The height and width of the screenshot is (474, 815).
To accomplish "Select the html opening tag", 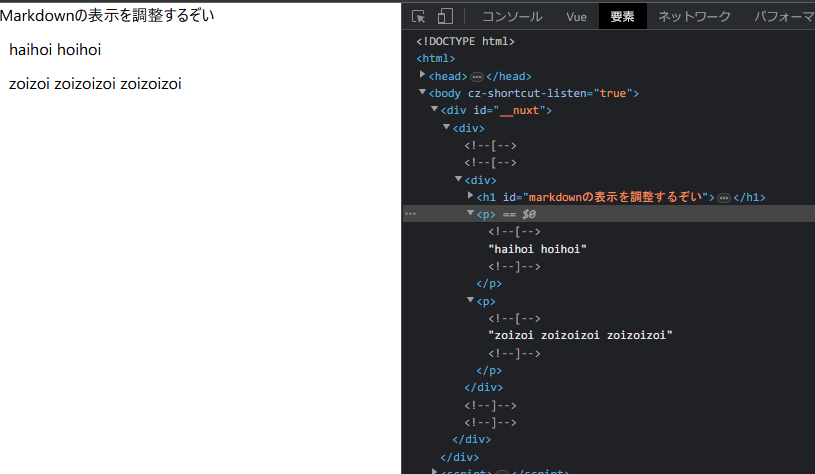I will [x=436, y=58].
